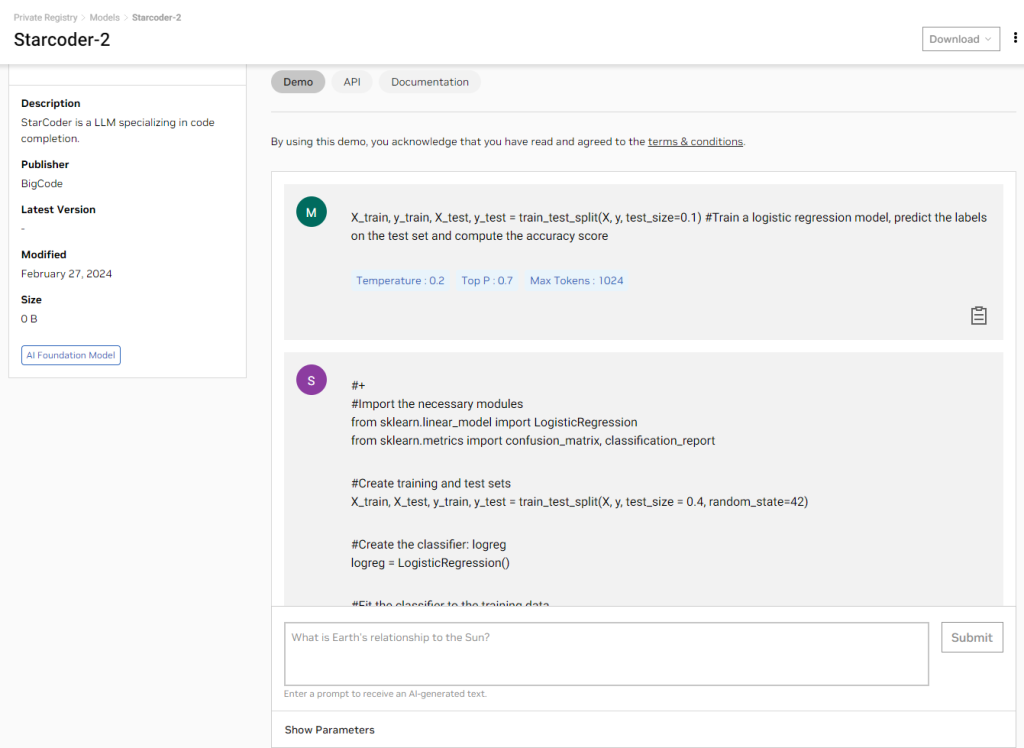Open the terms & conditions link
Image resolution: width=1024 pixels, height=748 pixels.
point(695,142)
